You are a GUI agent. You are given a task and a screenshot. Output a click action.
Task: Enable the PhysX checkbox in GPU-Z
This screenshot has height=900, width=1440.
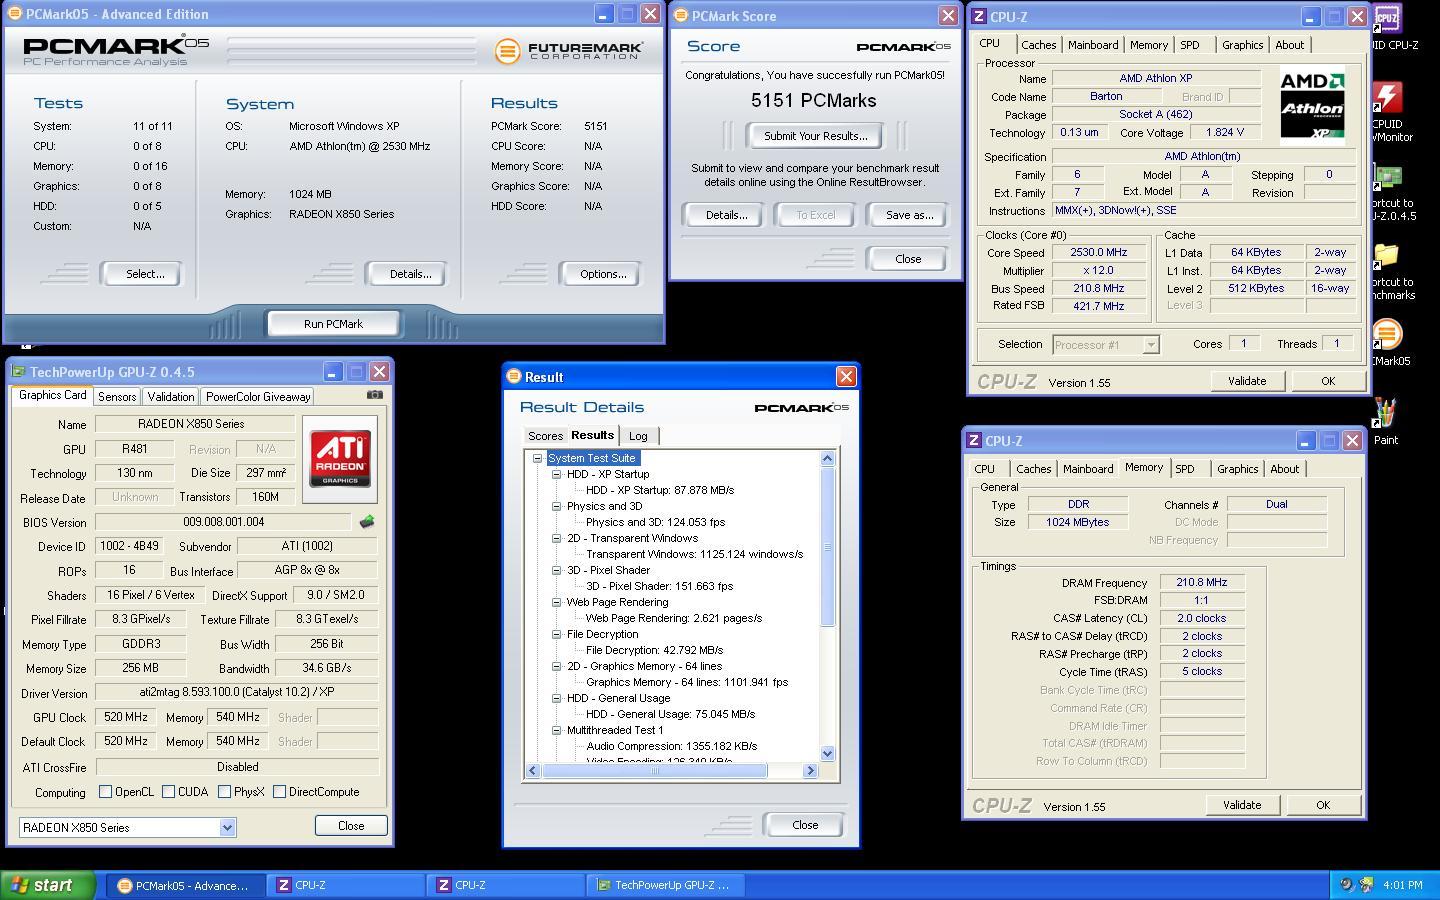tap(224, 792)
